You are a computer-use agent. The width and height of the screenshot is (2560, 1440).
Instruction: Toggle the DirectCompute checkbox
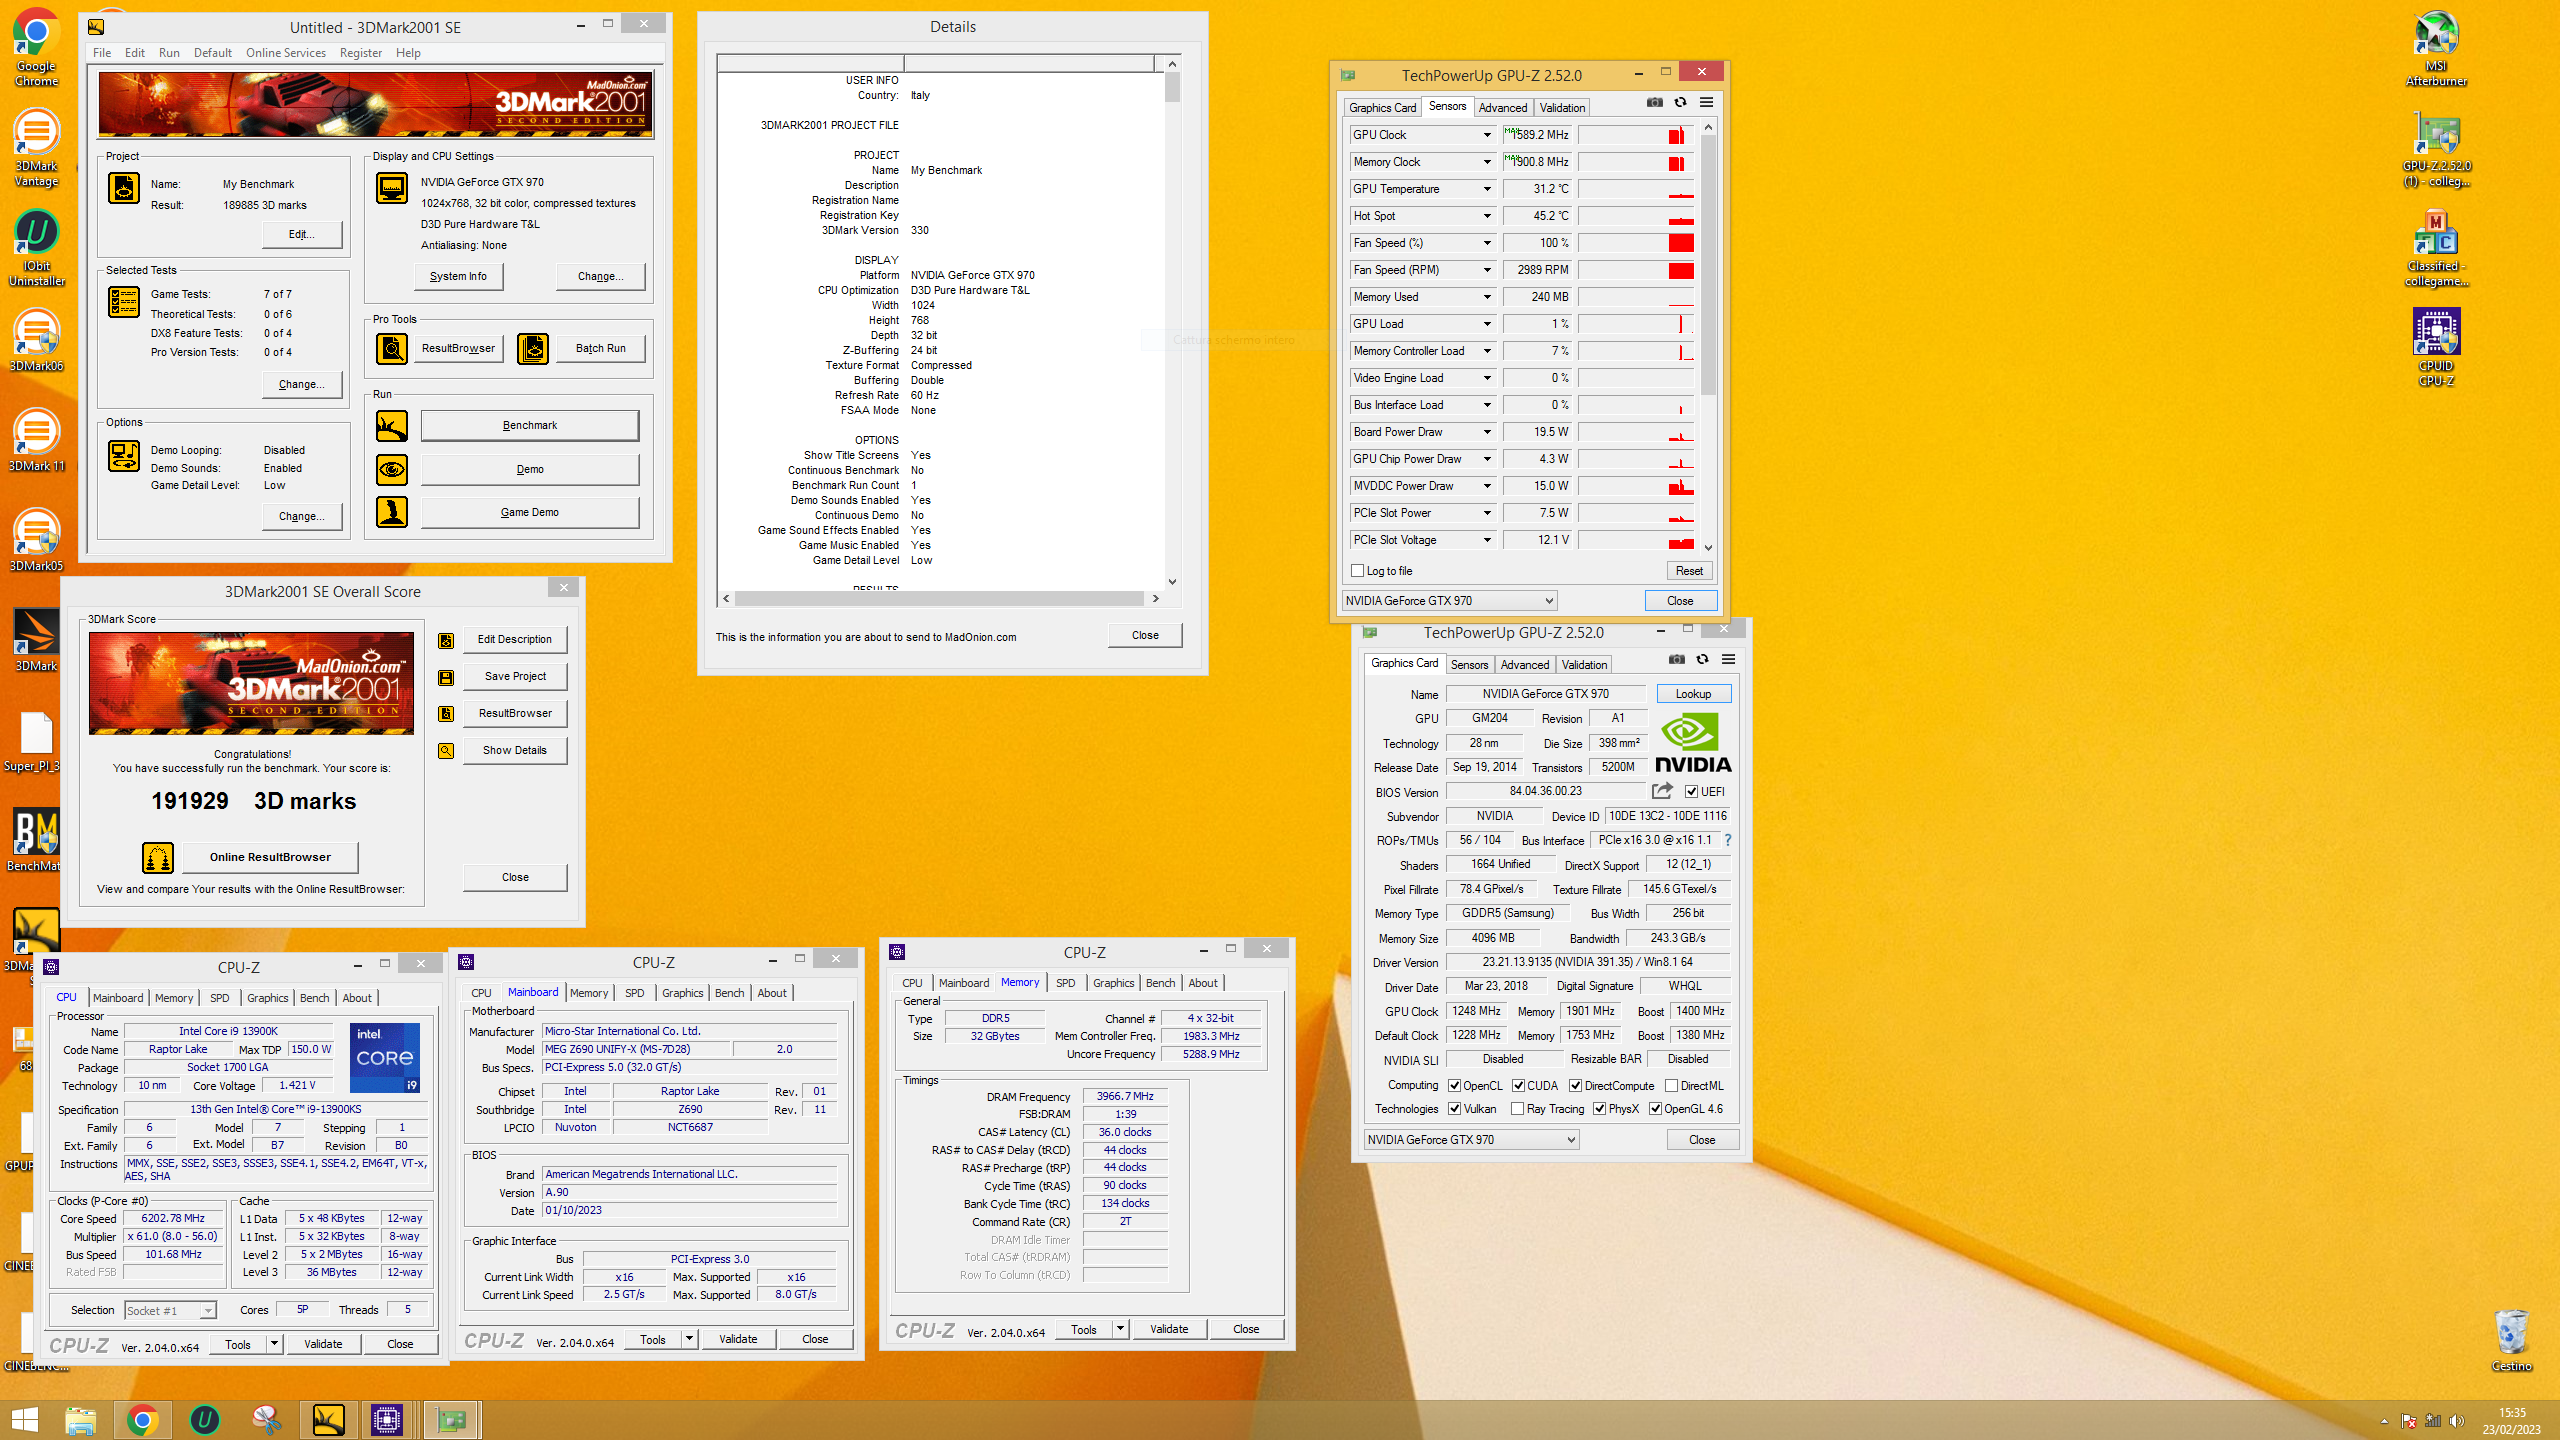click(1576, 1086)
